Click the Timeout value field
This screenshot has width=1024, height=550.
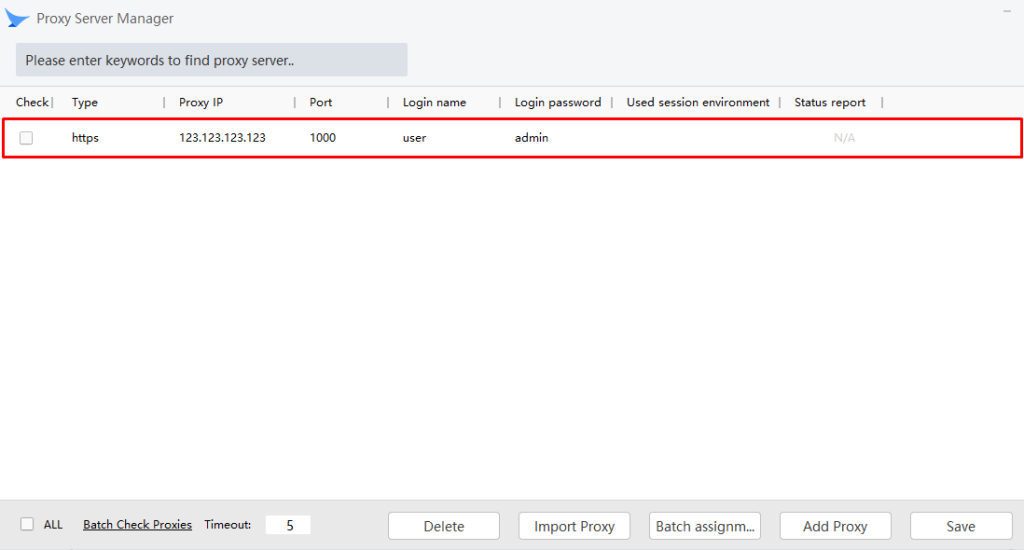point(288,525)
